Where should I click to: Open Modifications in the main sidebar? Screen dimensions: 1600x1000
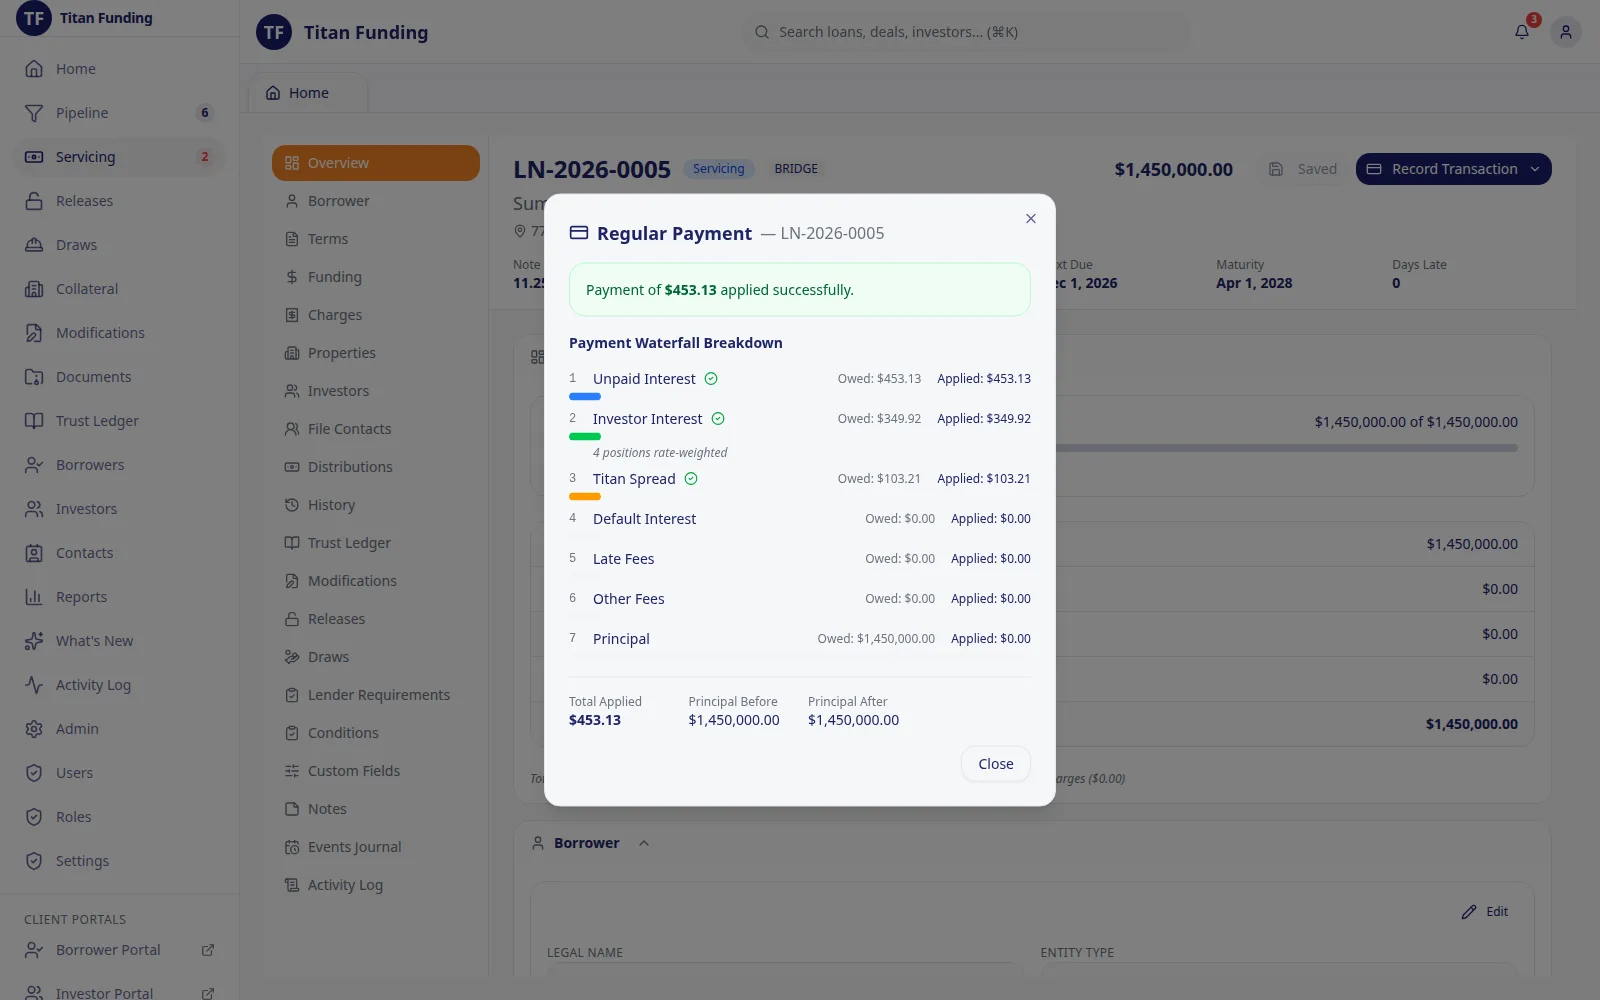pyautogui.click(x=120, y=333)
